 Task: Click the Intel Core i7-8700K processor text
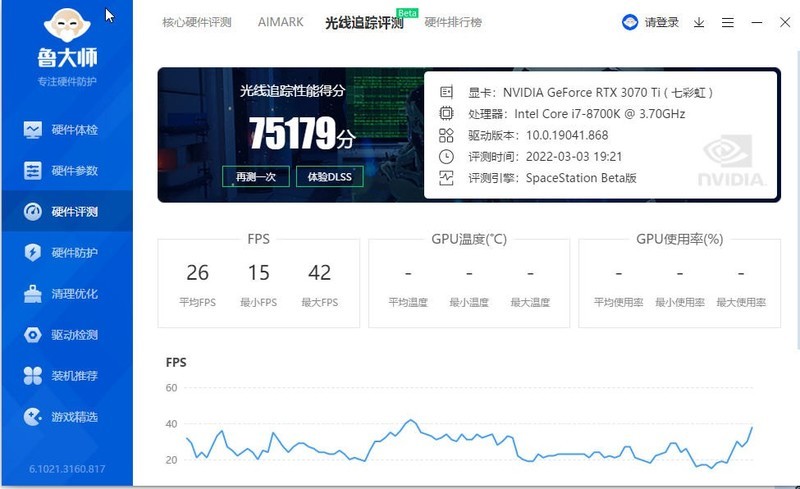[599, 114]
